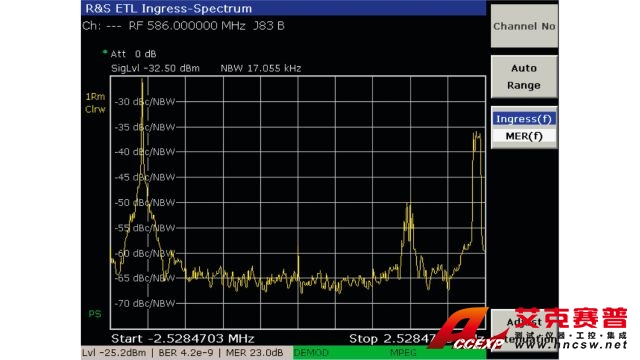Image resolution: width=640 pixels, height=360 pixels.
Task: Activate the Auto Range softkey
Action: coord(524,77)
